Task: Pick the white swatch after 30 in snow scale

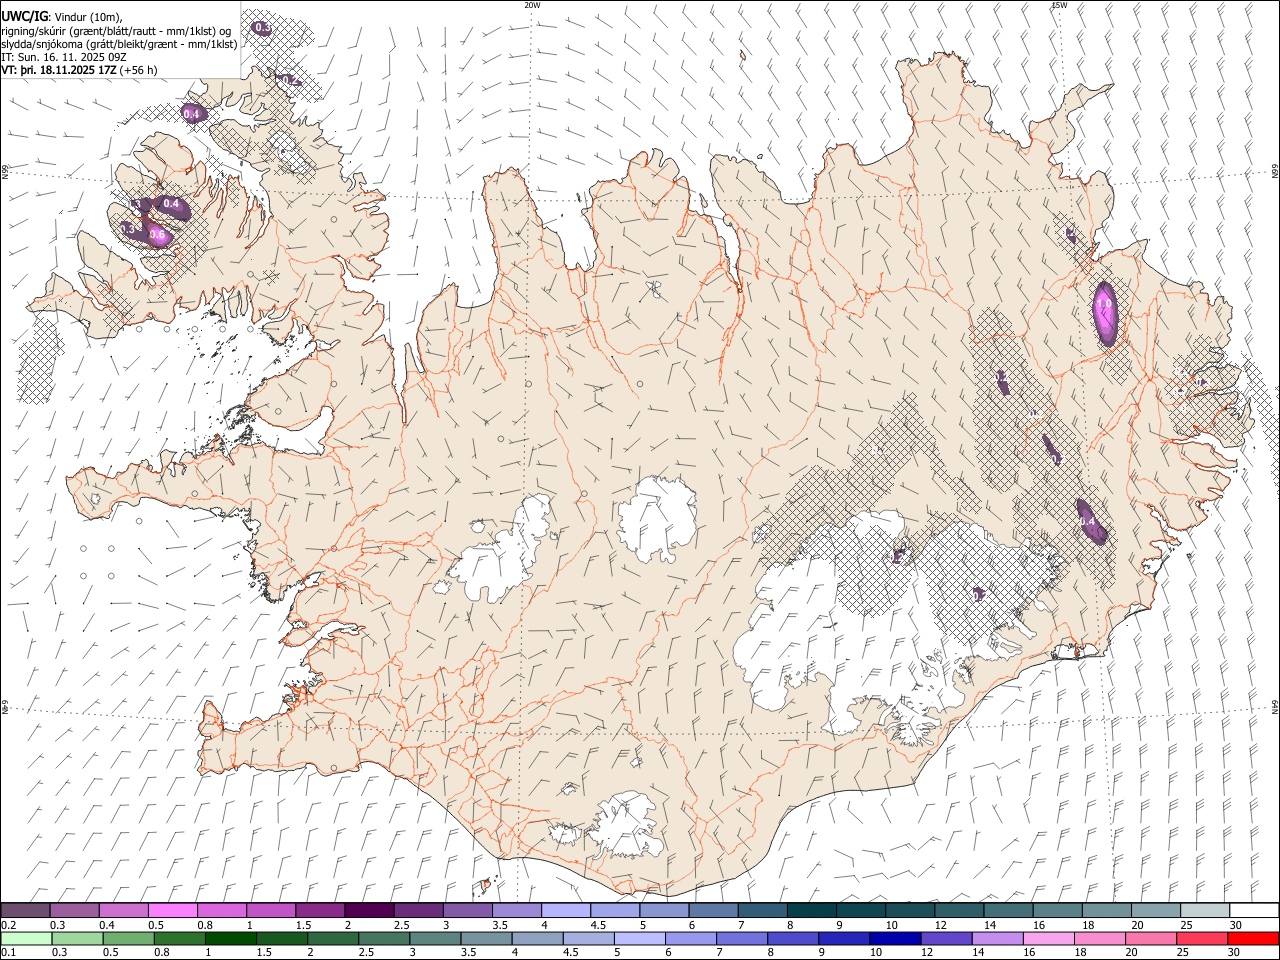Action: click(x=1253, y=911)
